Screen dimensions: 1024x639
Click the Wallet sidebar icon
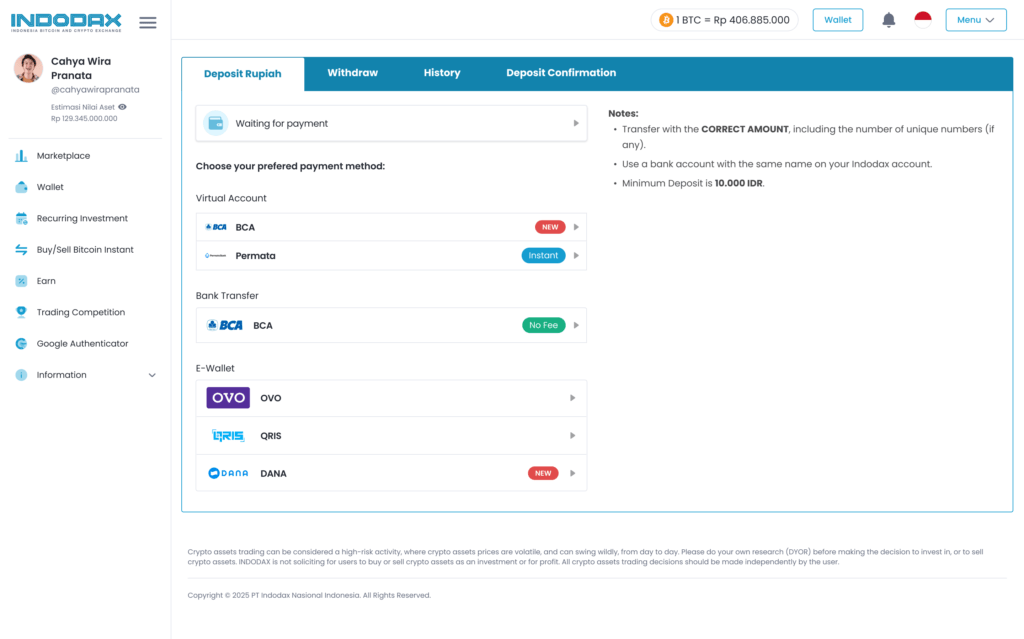pyautogui.click(x=22, y=187)
